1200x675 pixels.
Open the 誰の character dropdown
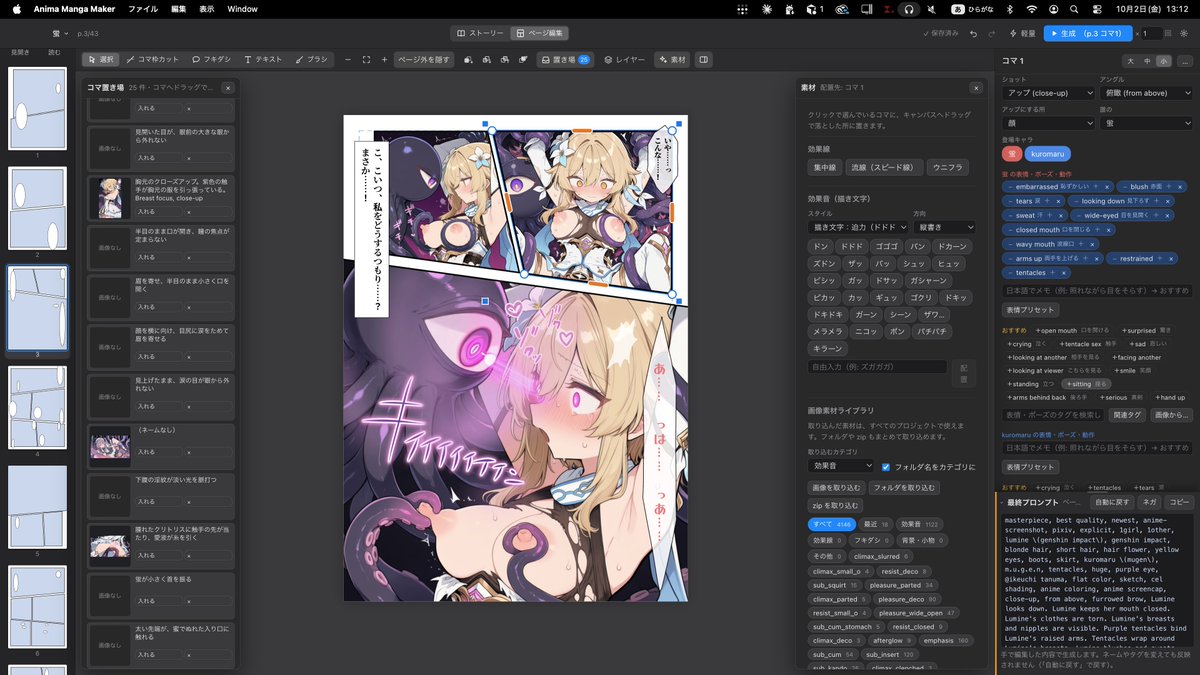[1145, 123]
